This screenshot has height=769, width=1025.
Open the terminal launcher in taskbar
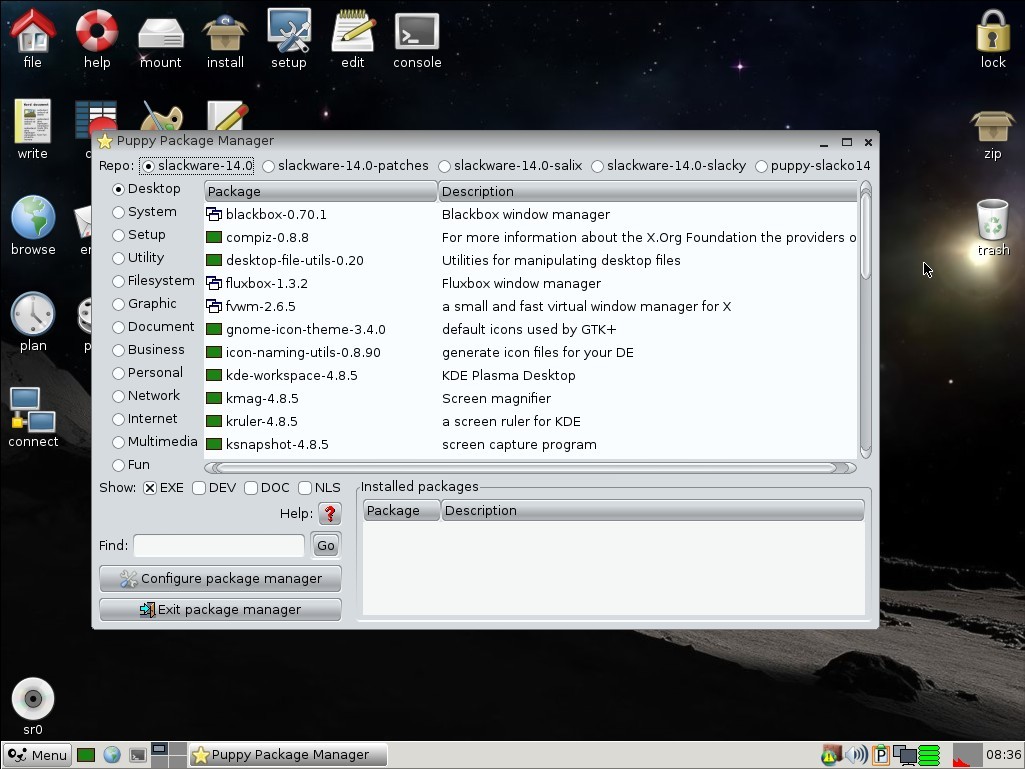(138, 755)
